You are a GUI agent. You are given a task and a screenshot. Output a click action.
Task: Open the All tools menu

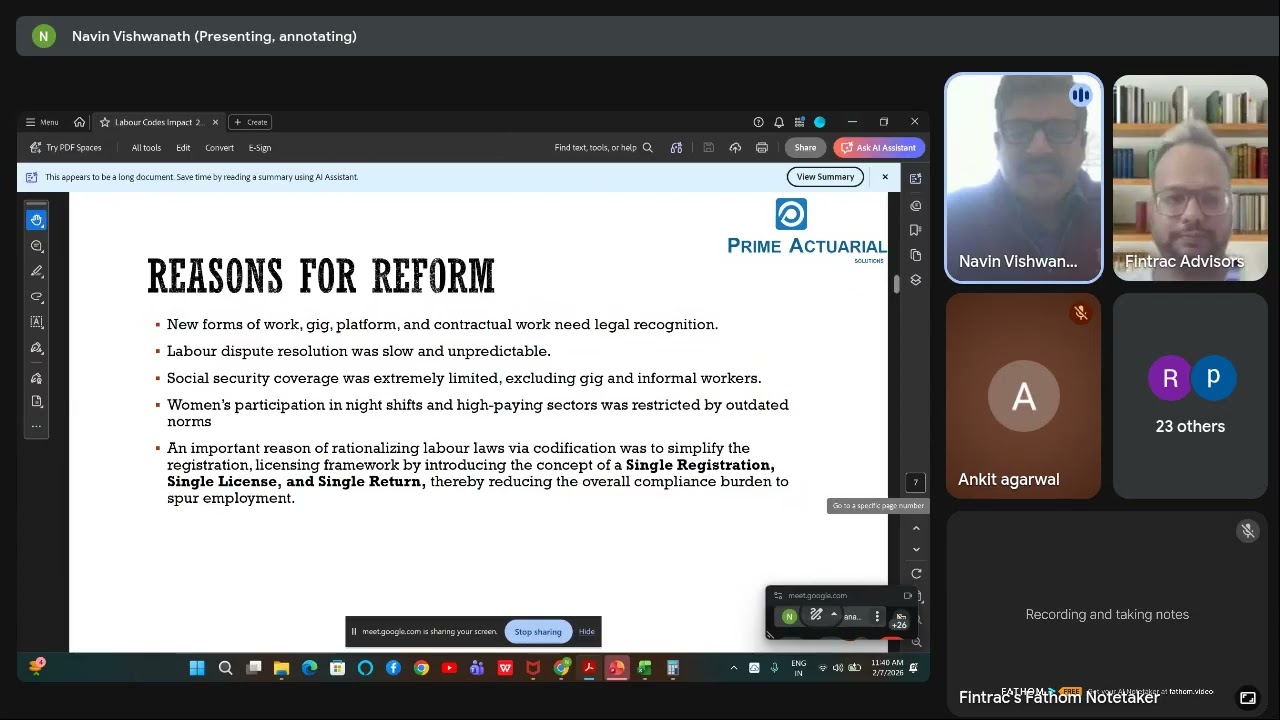coord(146,148)
